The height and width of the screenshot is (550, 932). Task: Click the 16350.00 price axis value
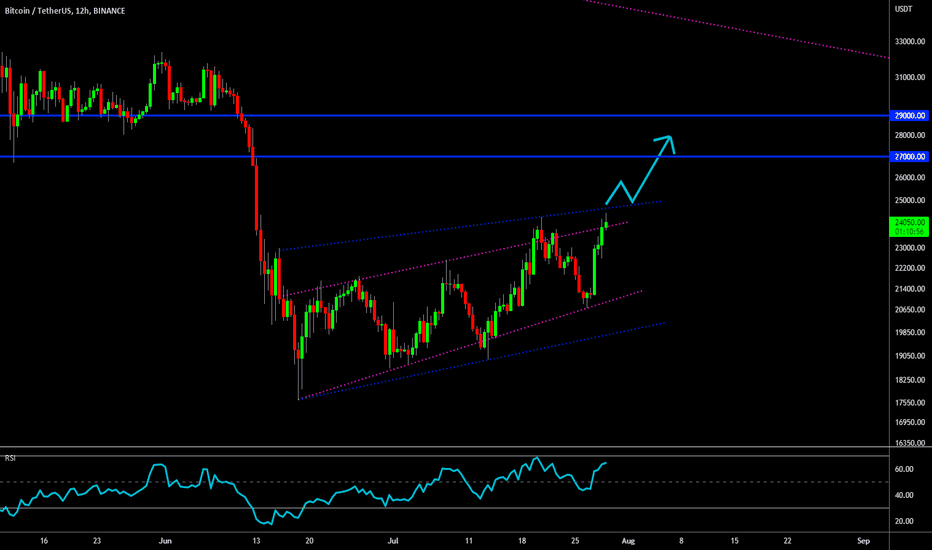point(910,442)
